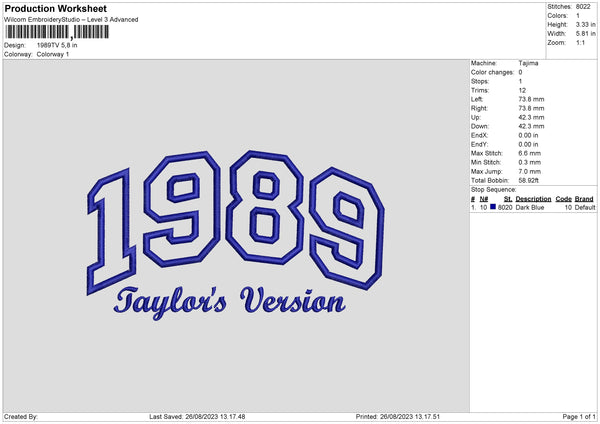Click the design barcode
Viewport: 600px width, 424px height.
[57, 32]
